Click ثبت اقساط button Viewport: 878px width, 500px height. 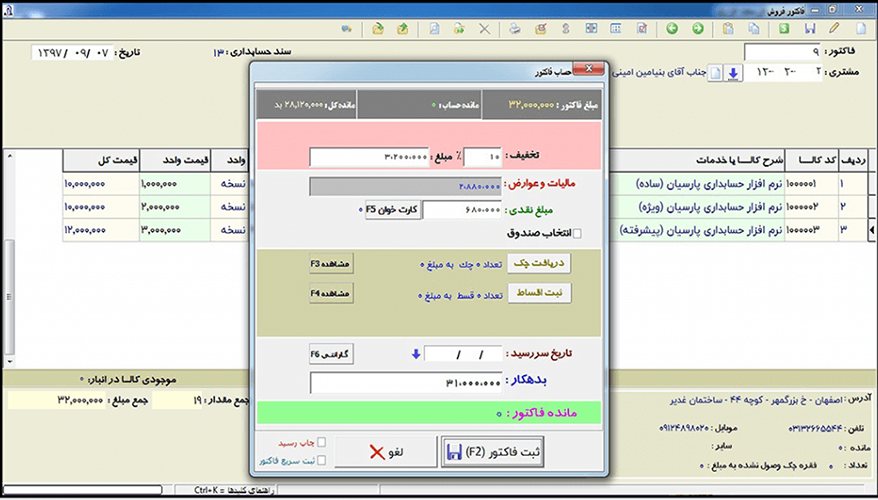(539, 293)
